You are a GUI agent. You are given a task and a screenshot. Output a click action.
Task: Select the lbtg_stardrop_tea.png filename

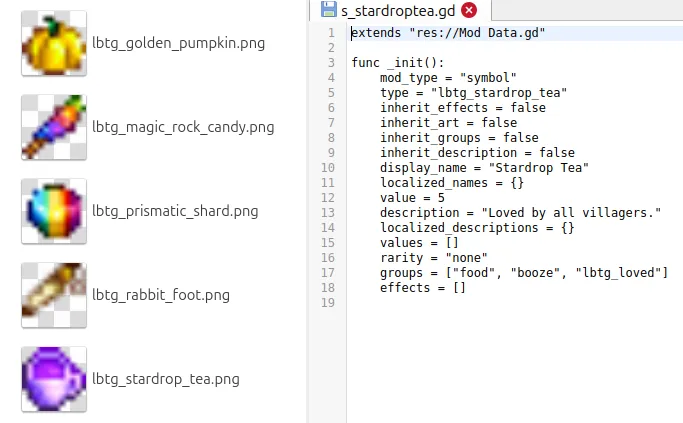coord(166,379)
